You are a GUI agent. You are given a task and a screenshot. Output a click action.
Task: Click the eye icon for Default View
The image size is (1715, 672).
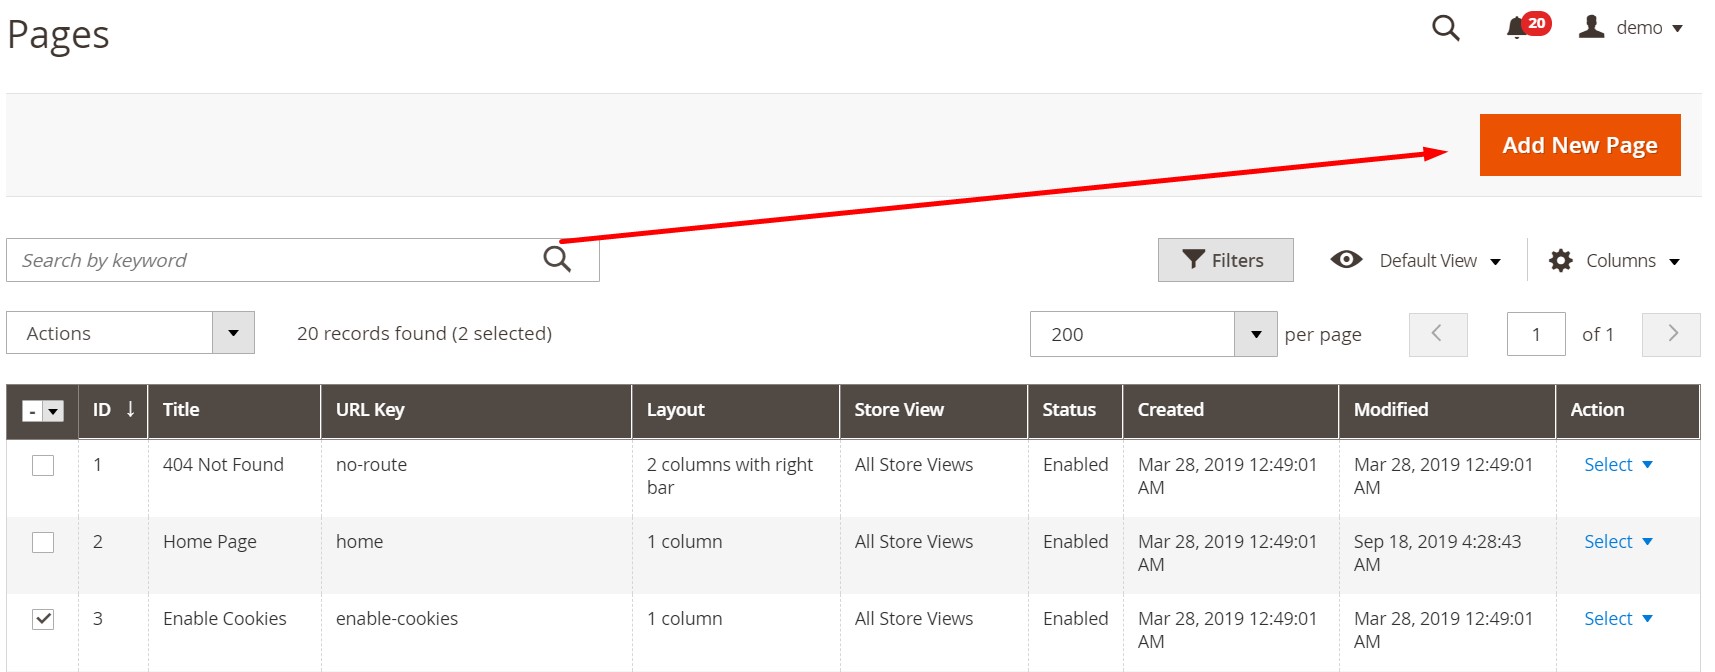(x=1346, y=260)
